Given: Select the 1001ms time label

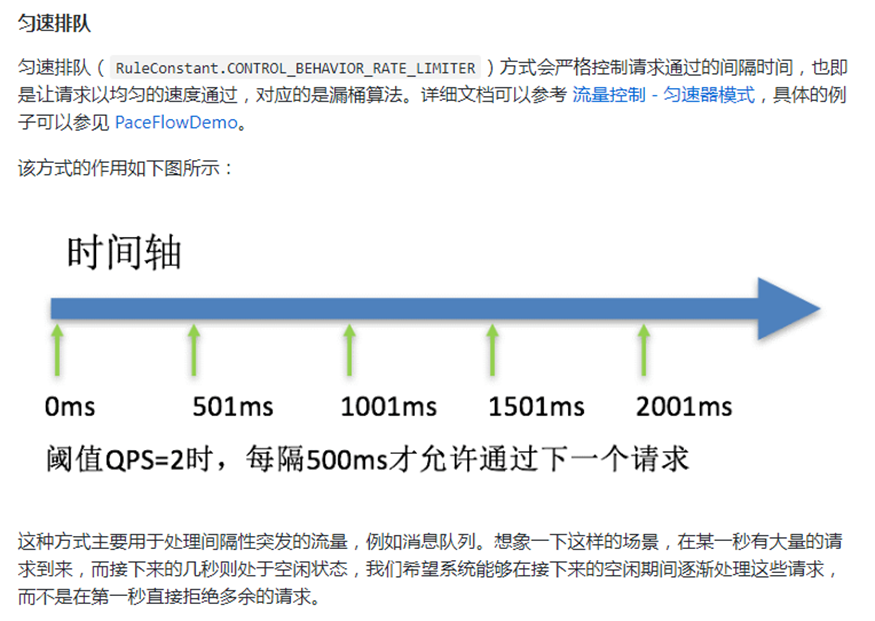Looking at the screenshot, I should [388, 407].
